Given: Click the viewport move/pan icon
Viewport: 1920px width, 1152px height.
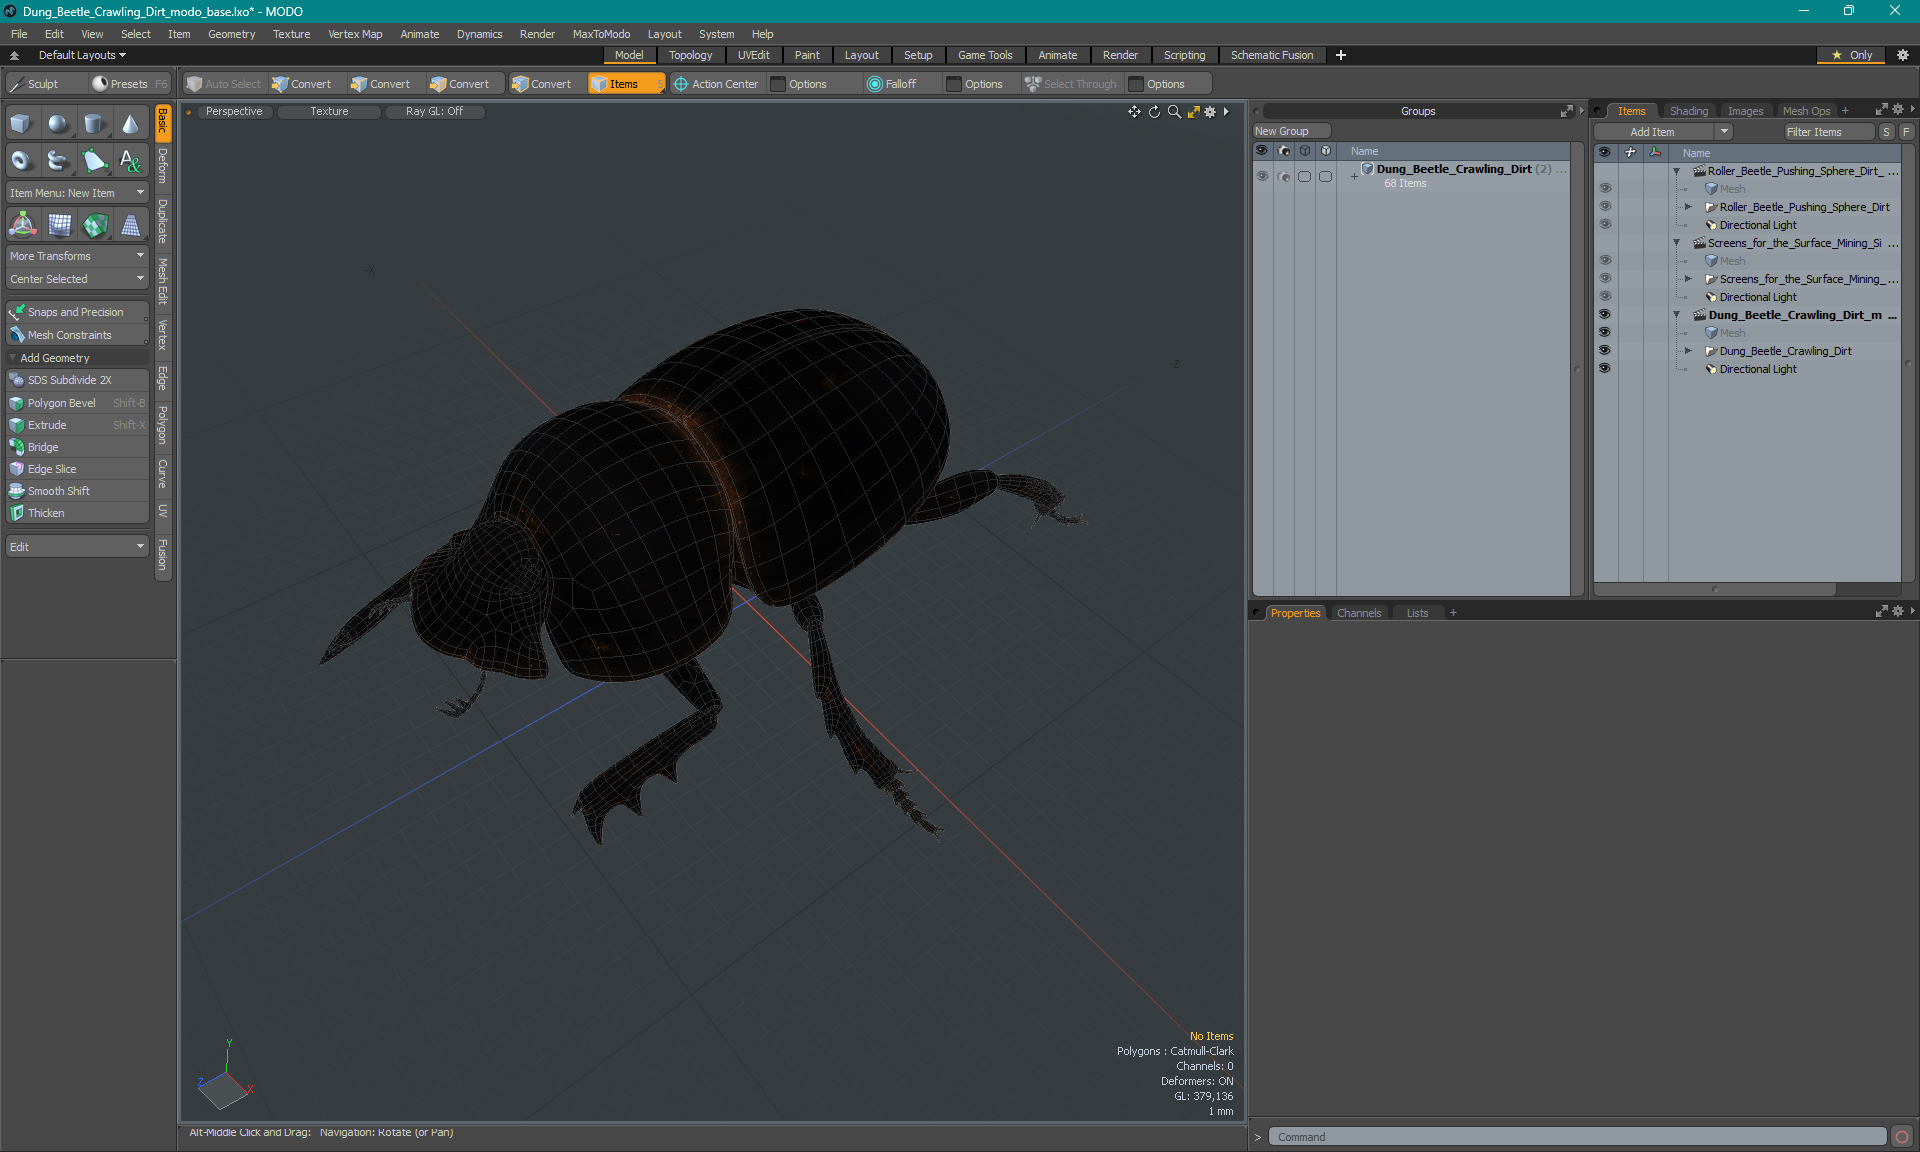Looking at the screenshot, I should [1134, 112].
